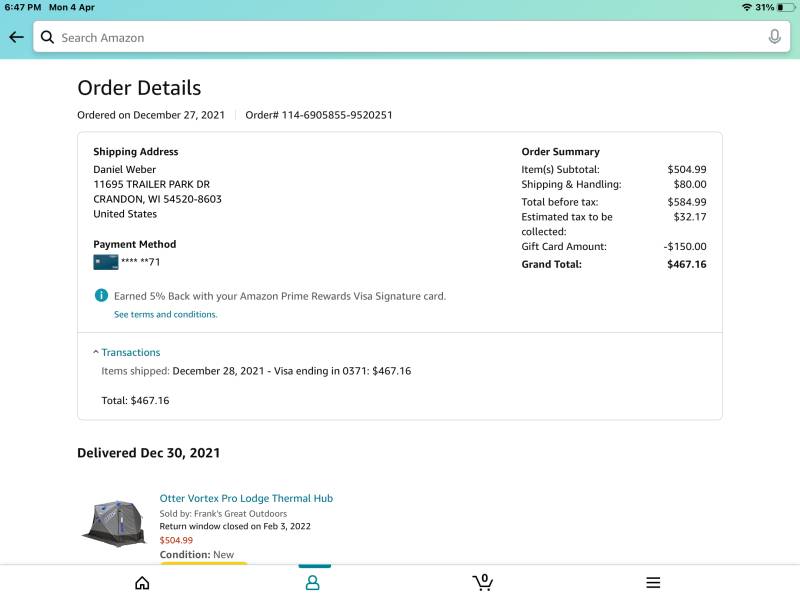
Task: Open See terms and conditions link
Action: 165,314
